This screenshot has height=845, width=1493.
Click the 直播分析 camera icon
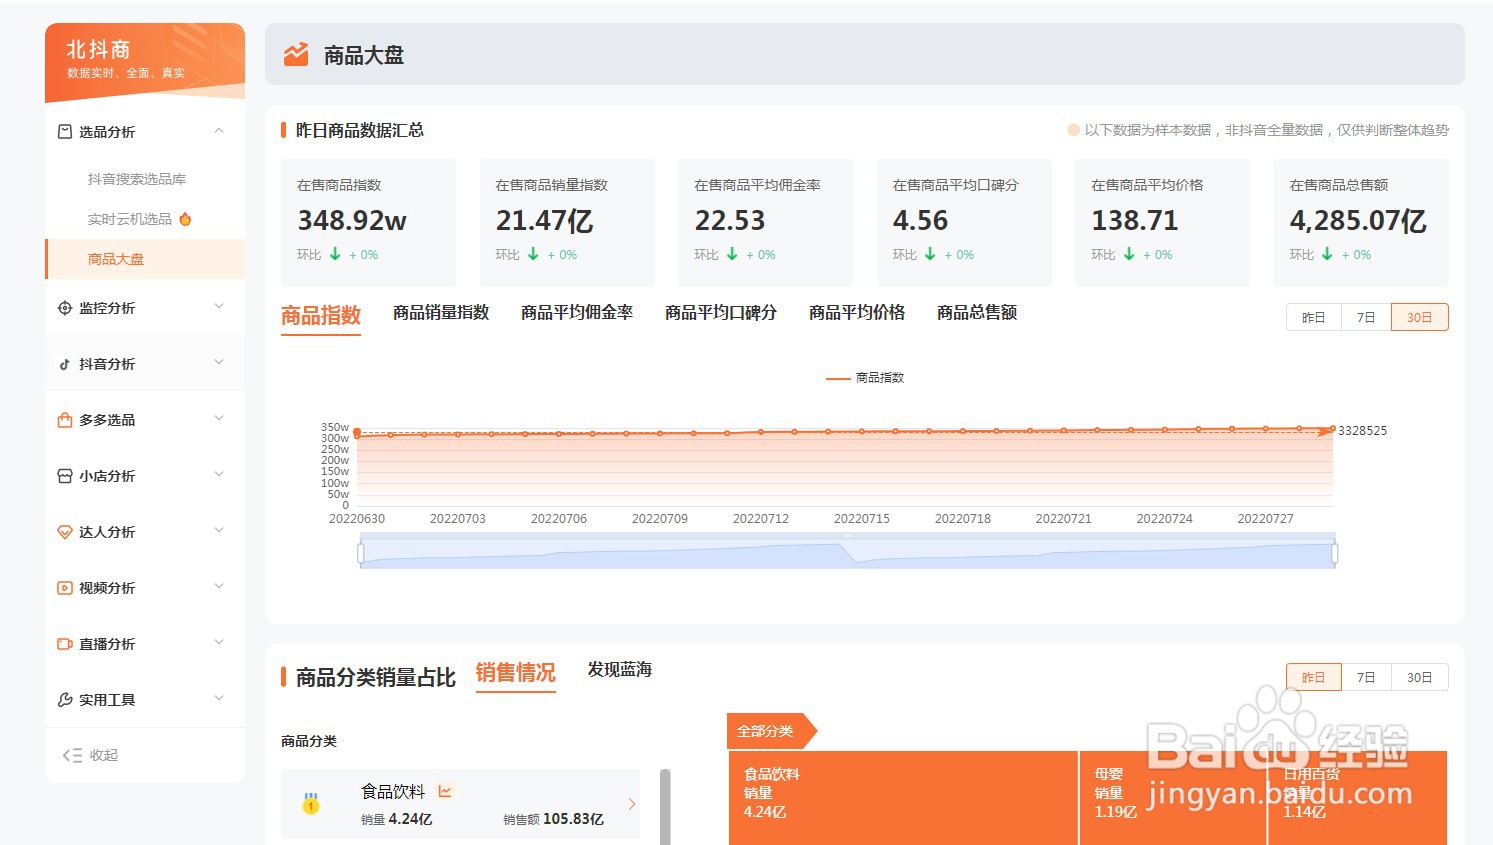tap(65, 644)
